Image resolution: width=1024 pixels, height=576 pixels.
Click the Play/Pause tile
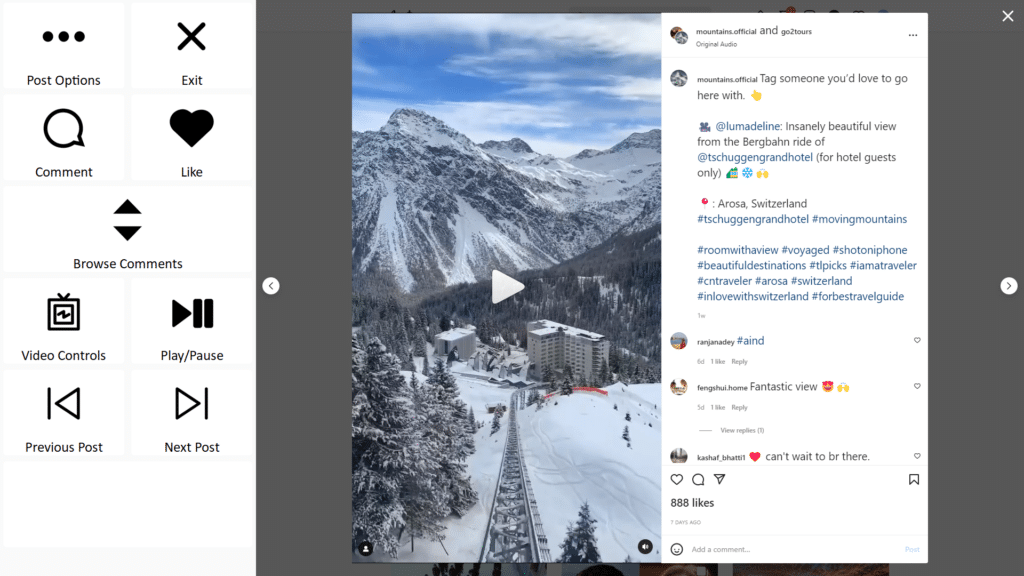click(191, 321)
